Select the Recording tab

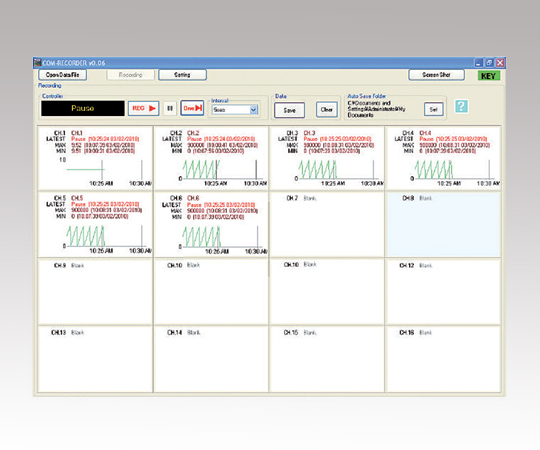[x=131, y=75]
